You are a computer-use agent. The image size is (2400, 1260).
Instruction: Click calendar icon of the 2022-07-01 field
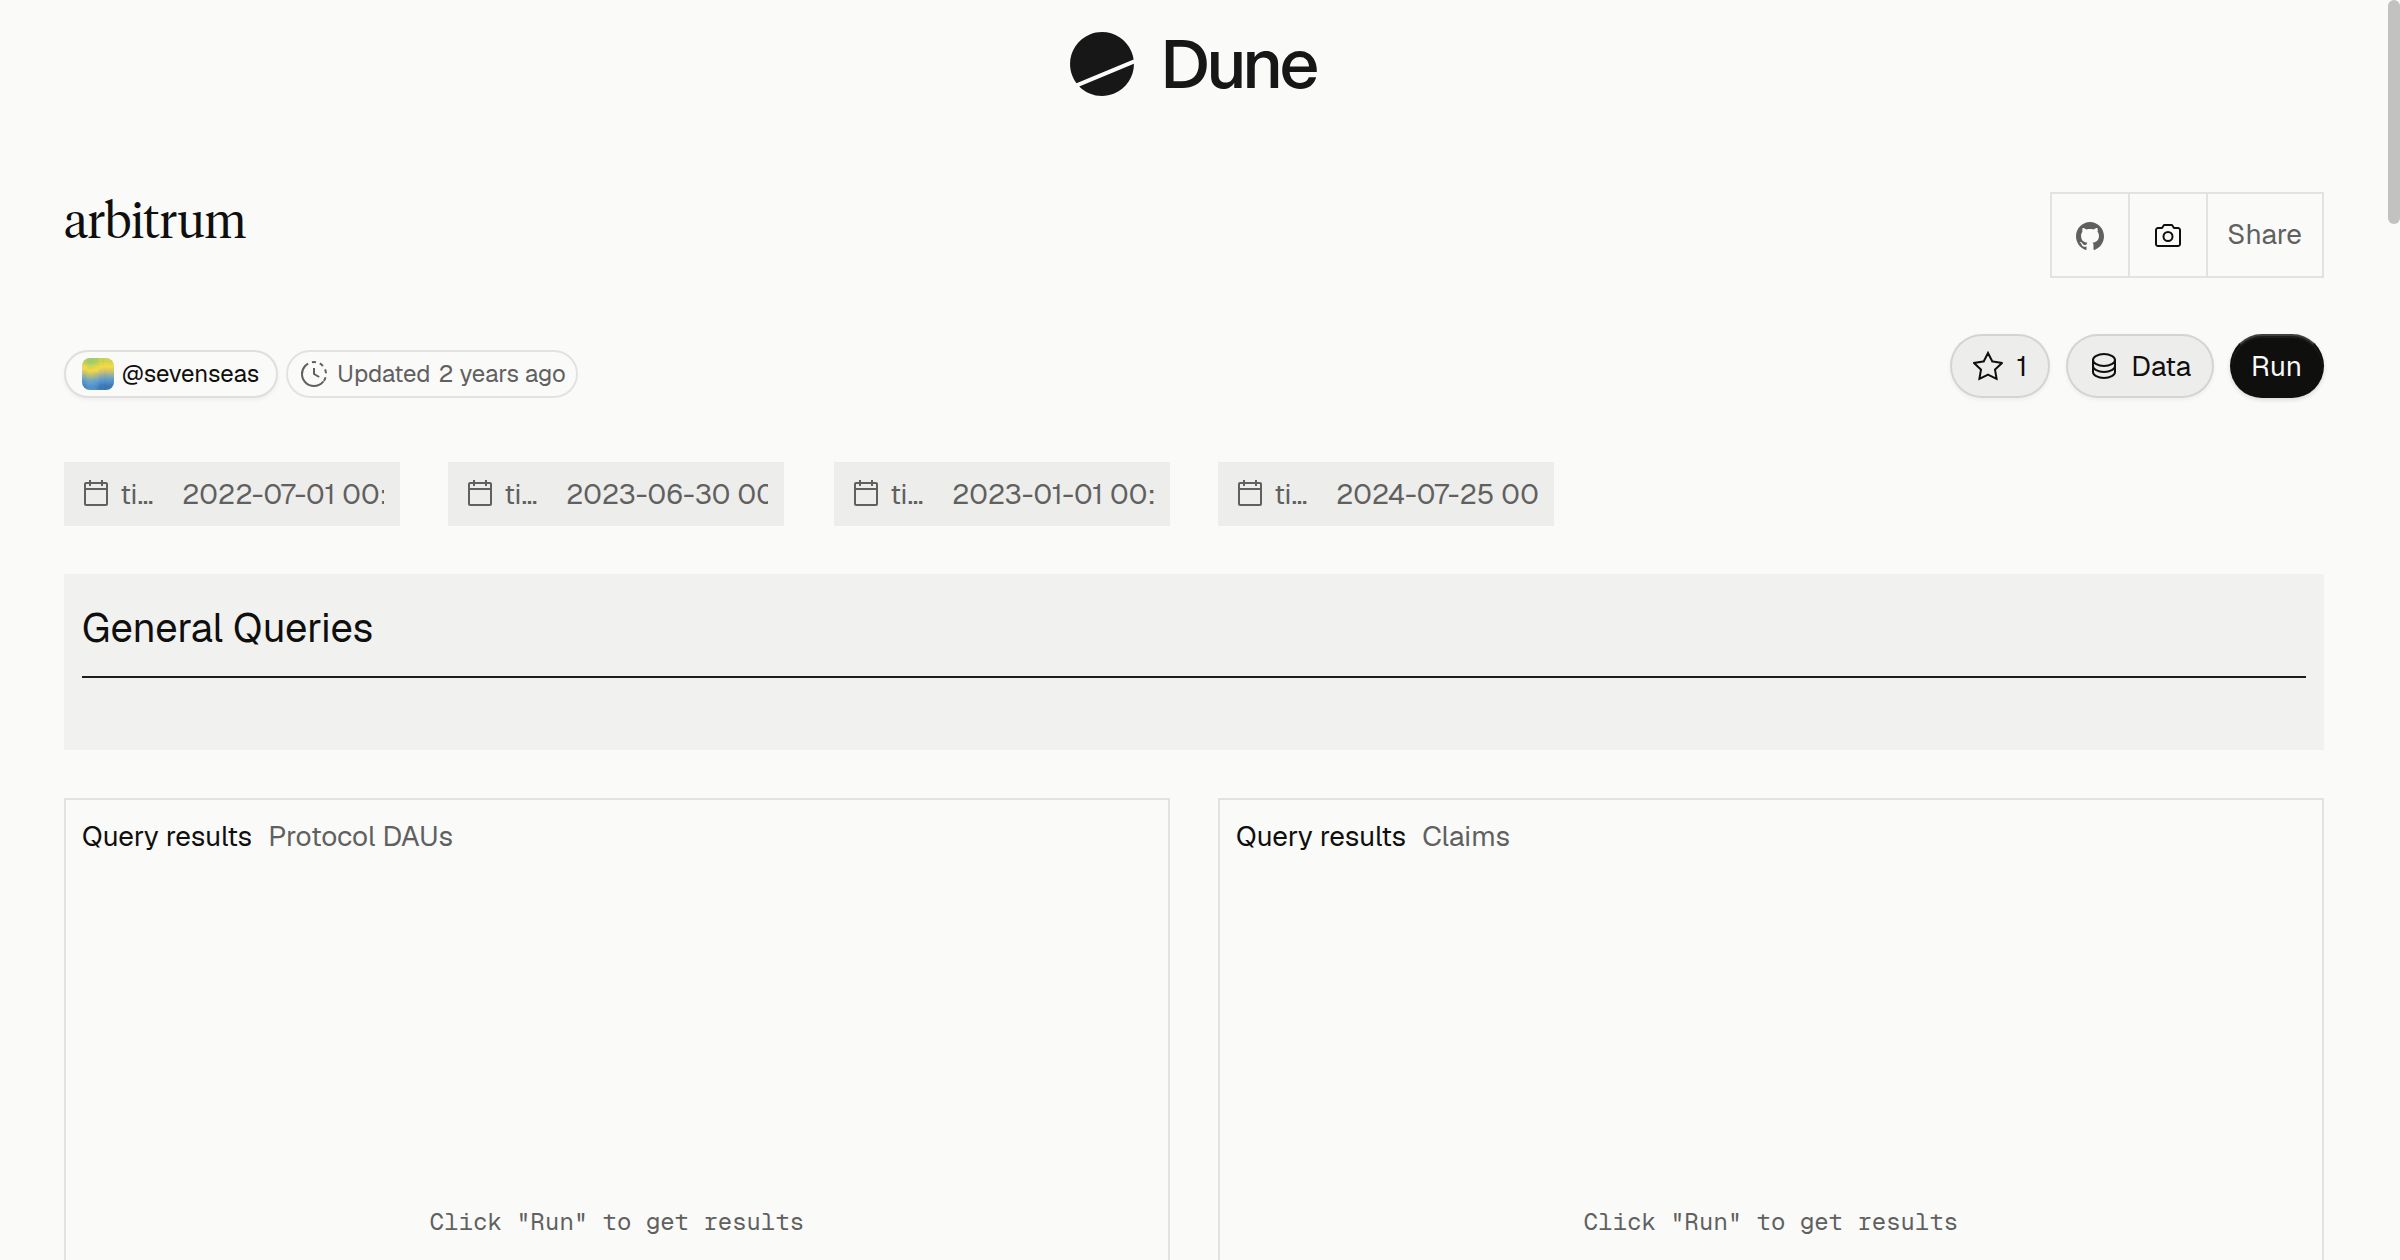coord(96,493)
